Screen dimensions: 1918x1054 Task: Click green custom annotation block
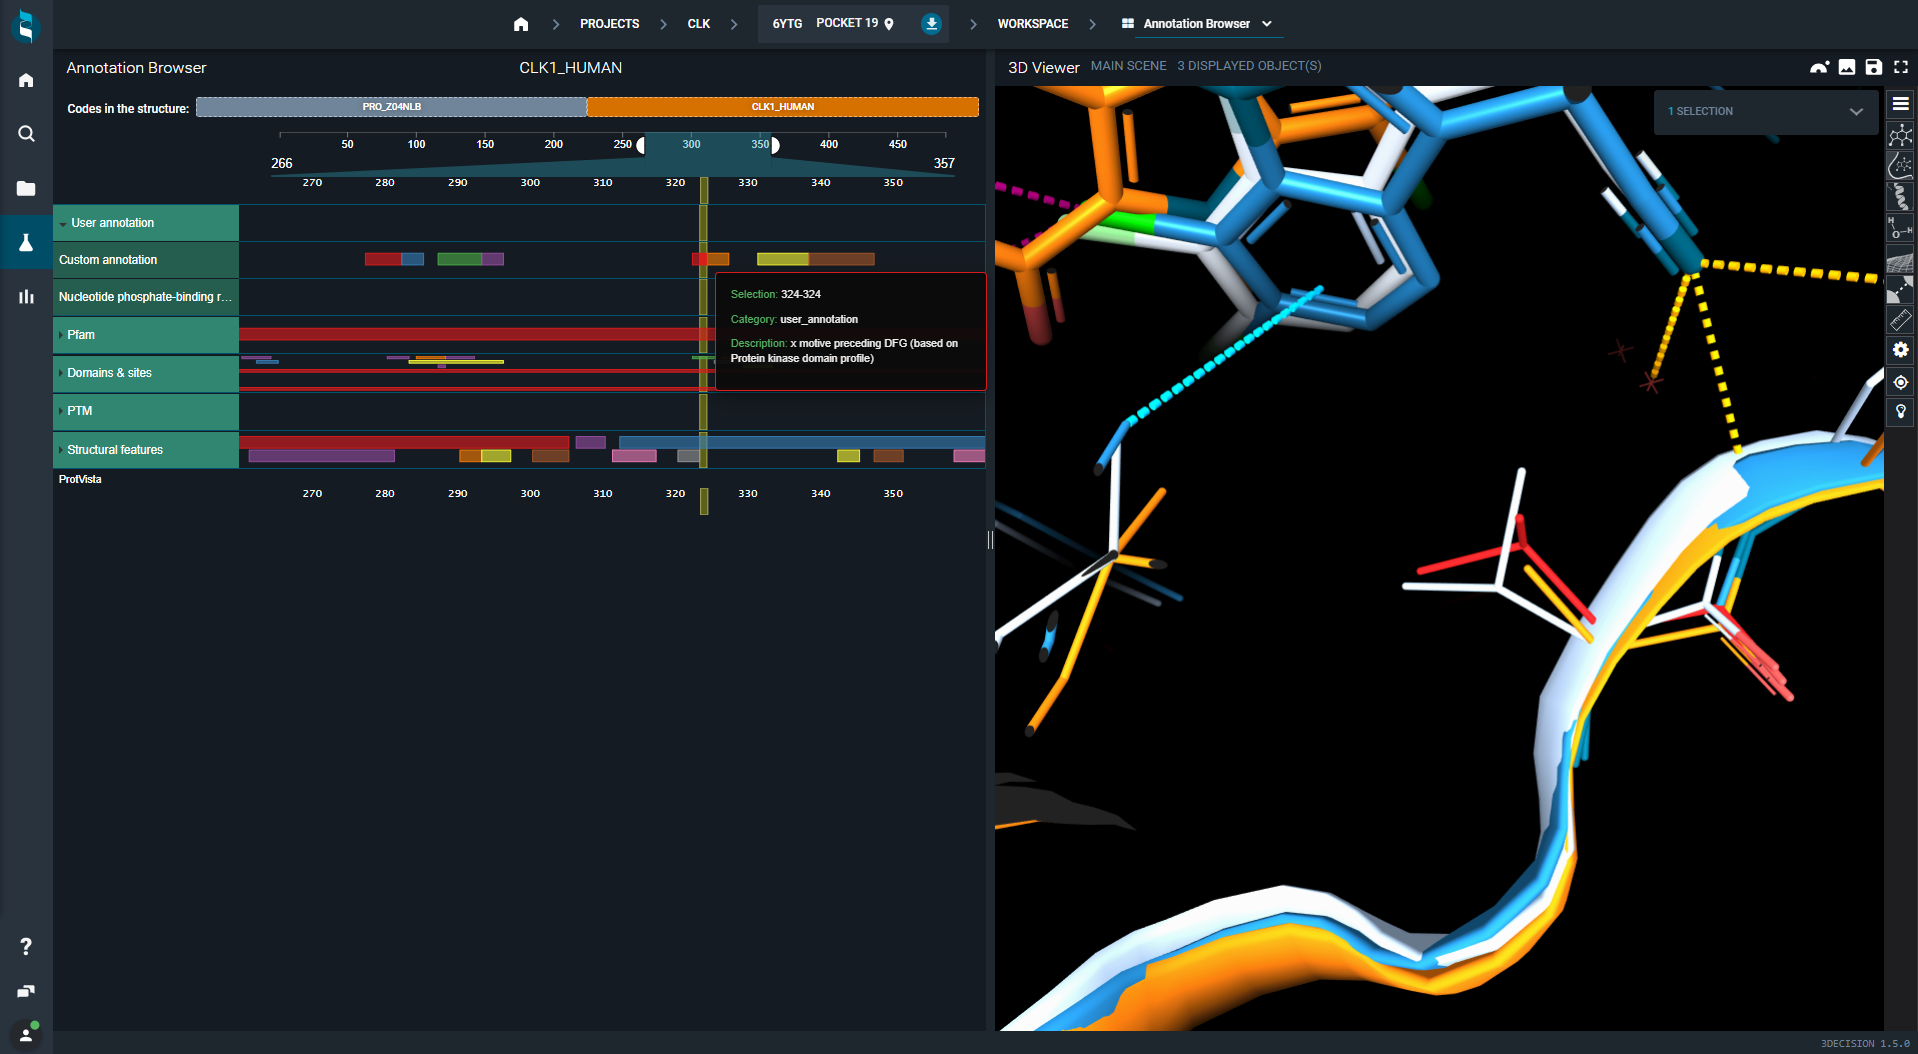tap(459, 260)
